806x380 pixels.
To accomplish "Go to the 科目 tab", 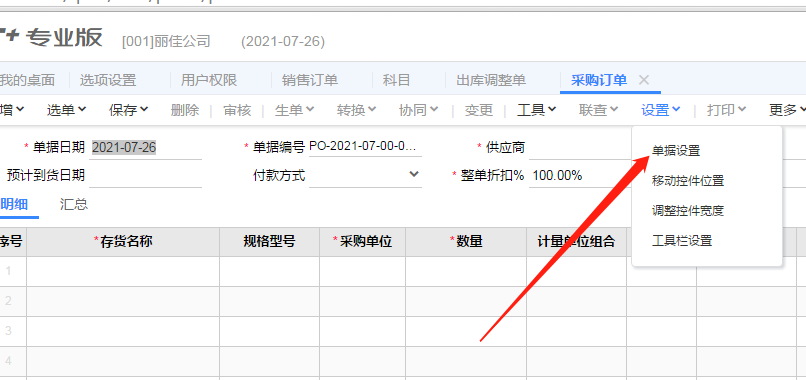I will pos(396,80).
